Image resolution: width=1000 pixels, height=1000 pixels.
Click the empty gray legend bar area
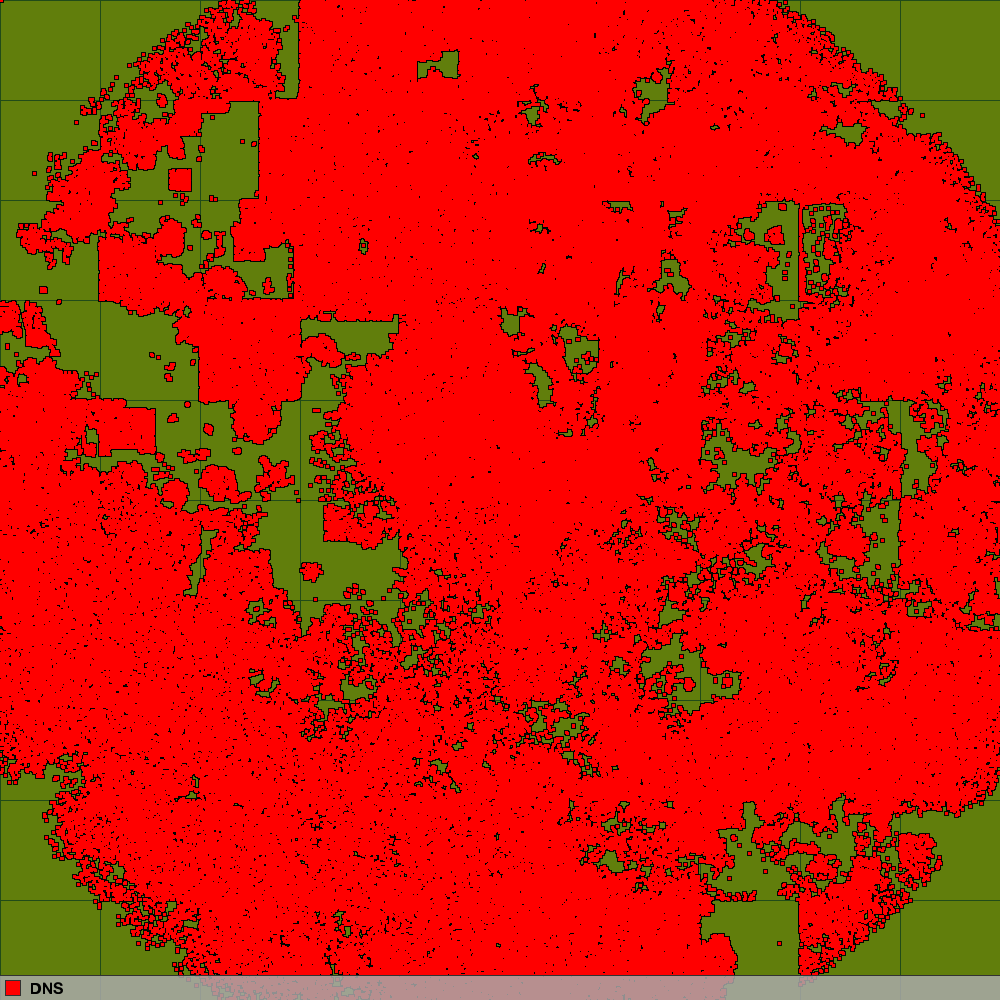click(x=500, y=988)
